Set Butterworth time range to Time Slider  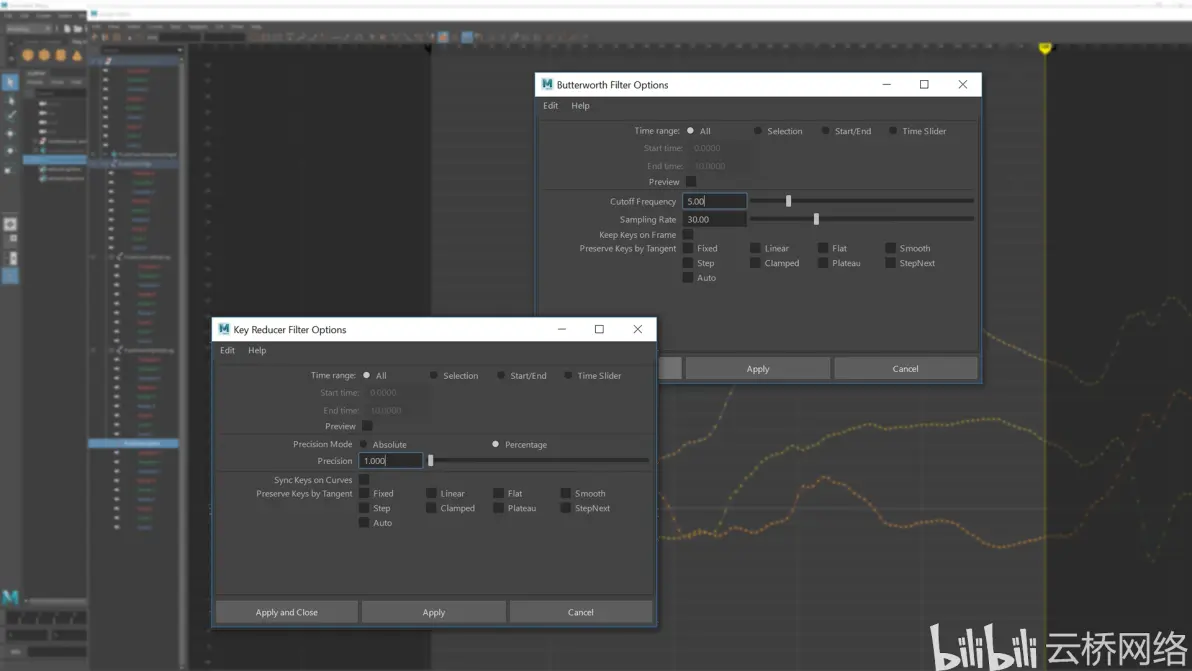pos(893,131)
